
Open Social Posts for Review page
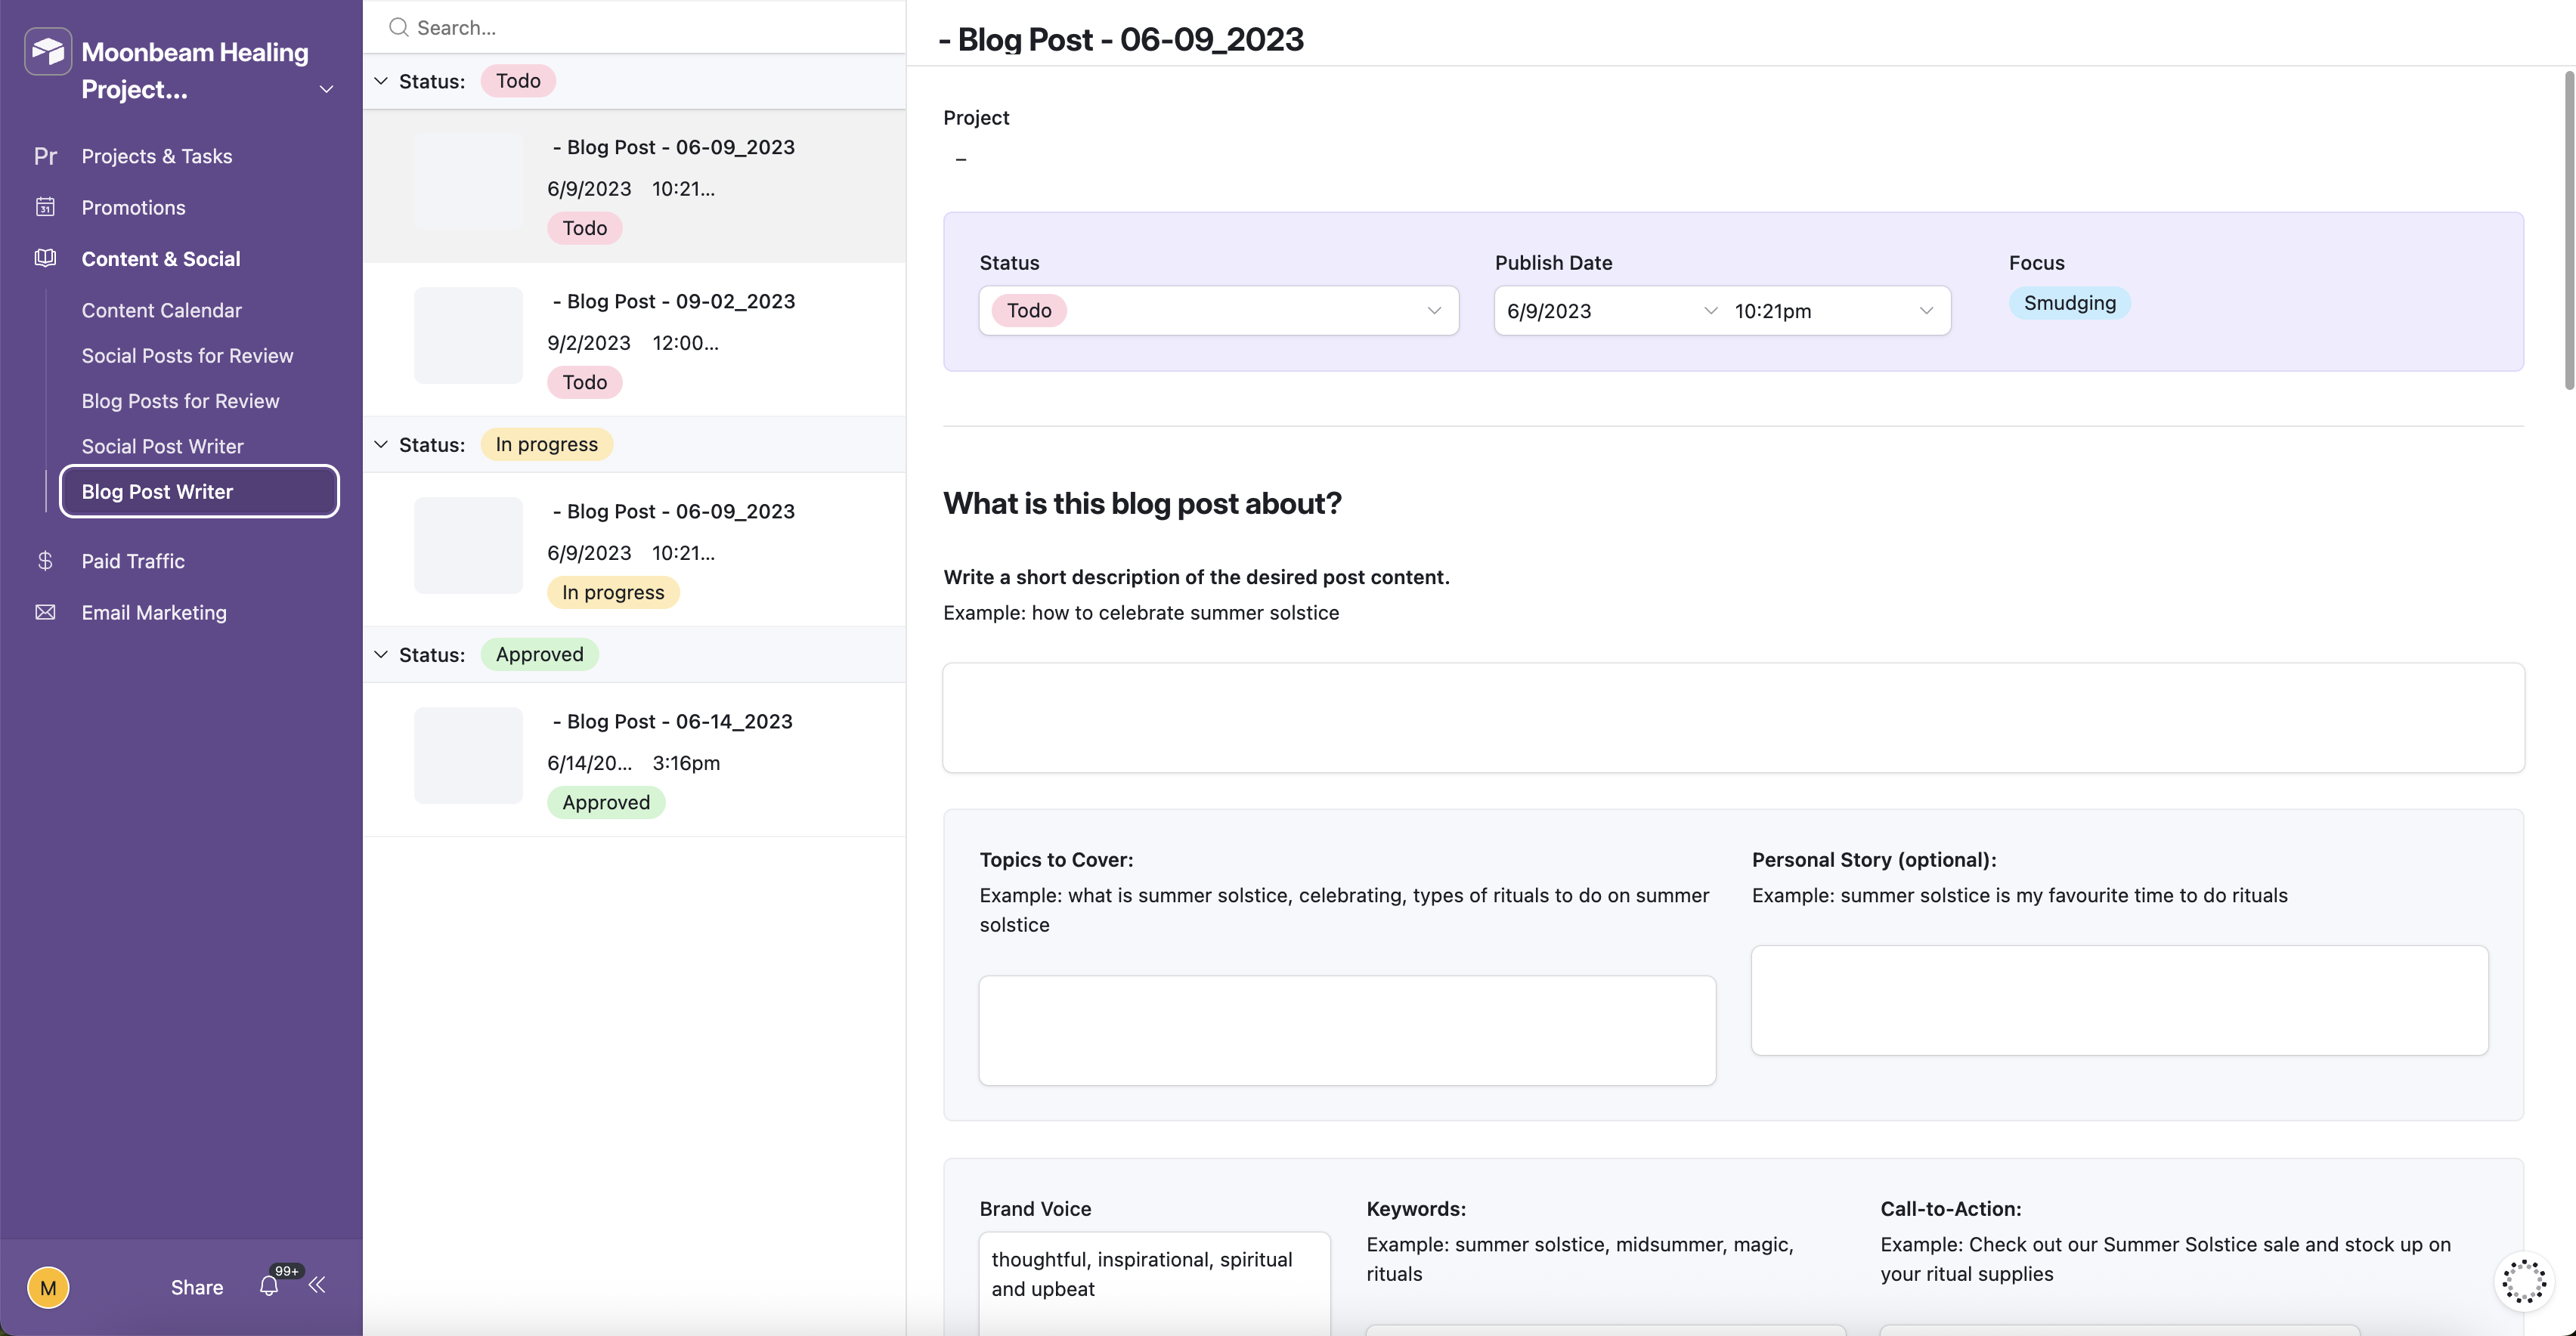188,355
